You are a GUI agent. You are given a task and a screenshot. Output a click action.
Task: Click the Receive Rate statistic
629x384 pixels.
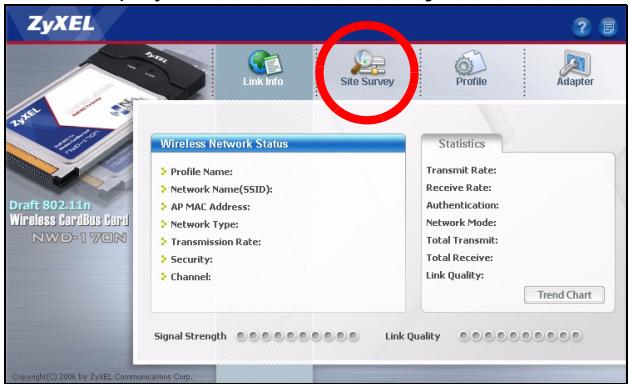click(x=459, y=188)
